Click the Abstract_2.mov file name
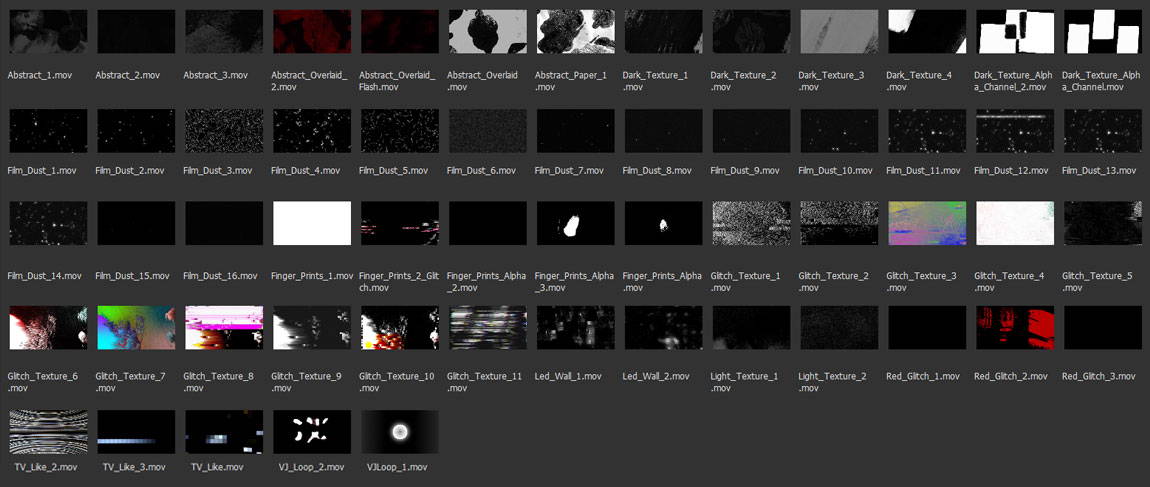This screenshot has width=1150, height=487. 128,76
